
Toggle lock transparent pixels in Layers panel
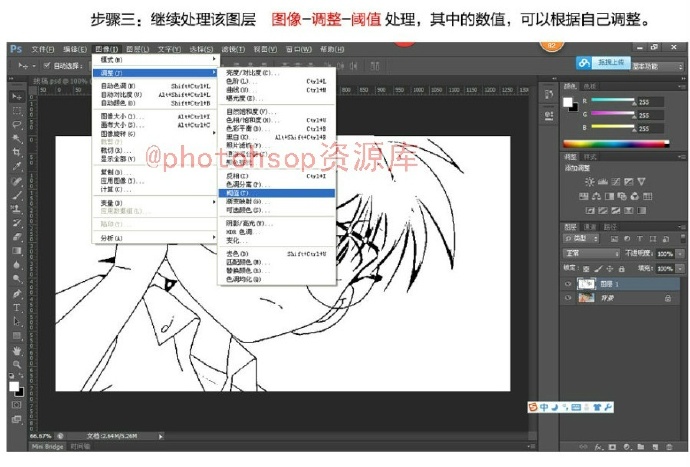point(586,268)
